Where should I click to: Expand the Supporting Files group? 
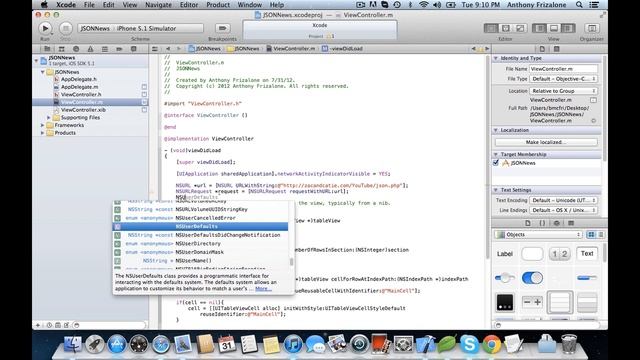[49, 118]
